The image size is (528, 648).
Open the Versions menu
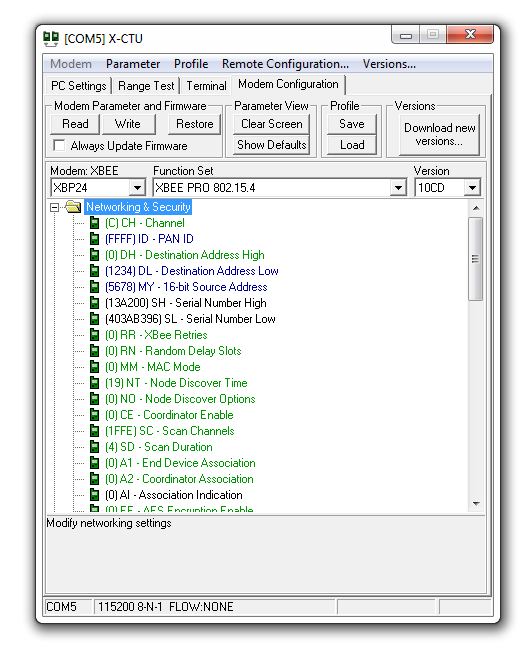pos(389,64)
